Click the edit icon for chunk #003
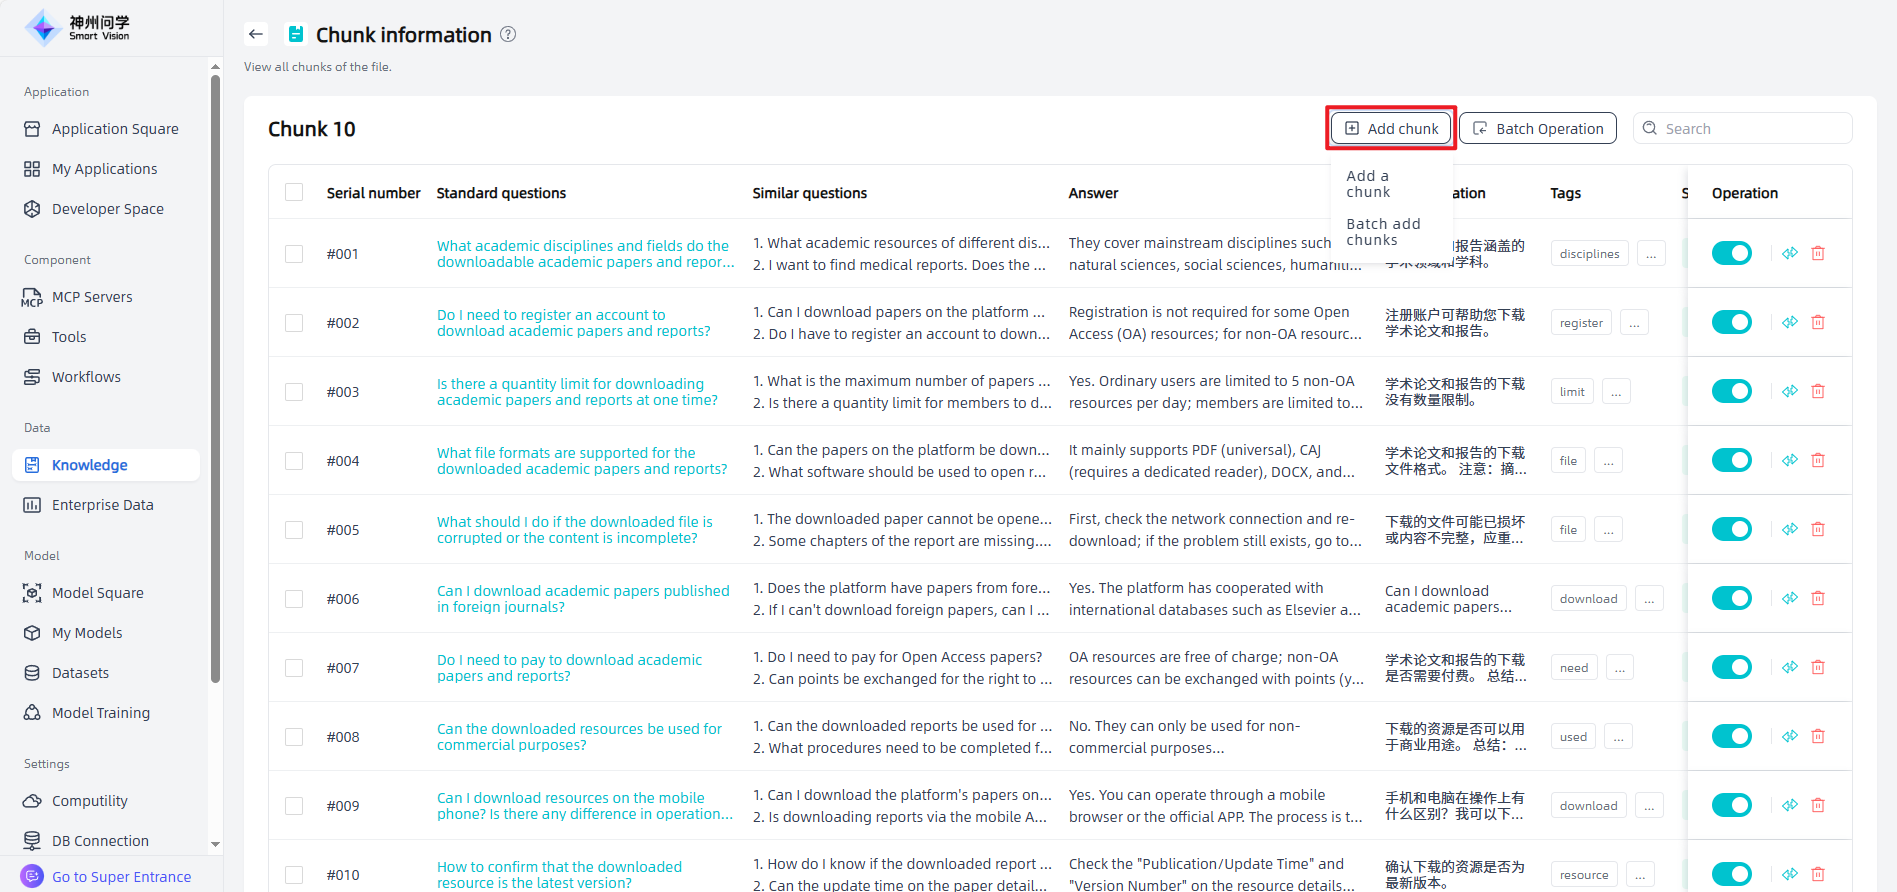 pos(1790,391)
